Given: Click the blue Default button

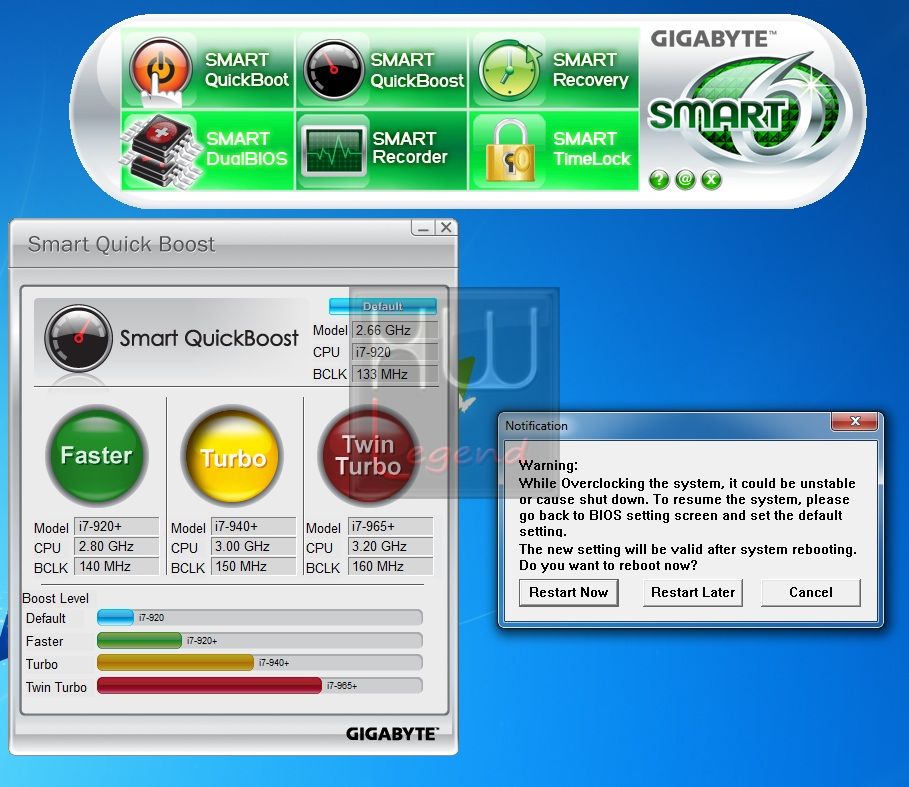Looking at the screenshot, I should click(383, 306).
